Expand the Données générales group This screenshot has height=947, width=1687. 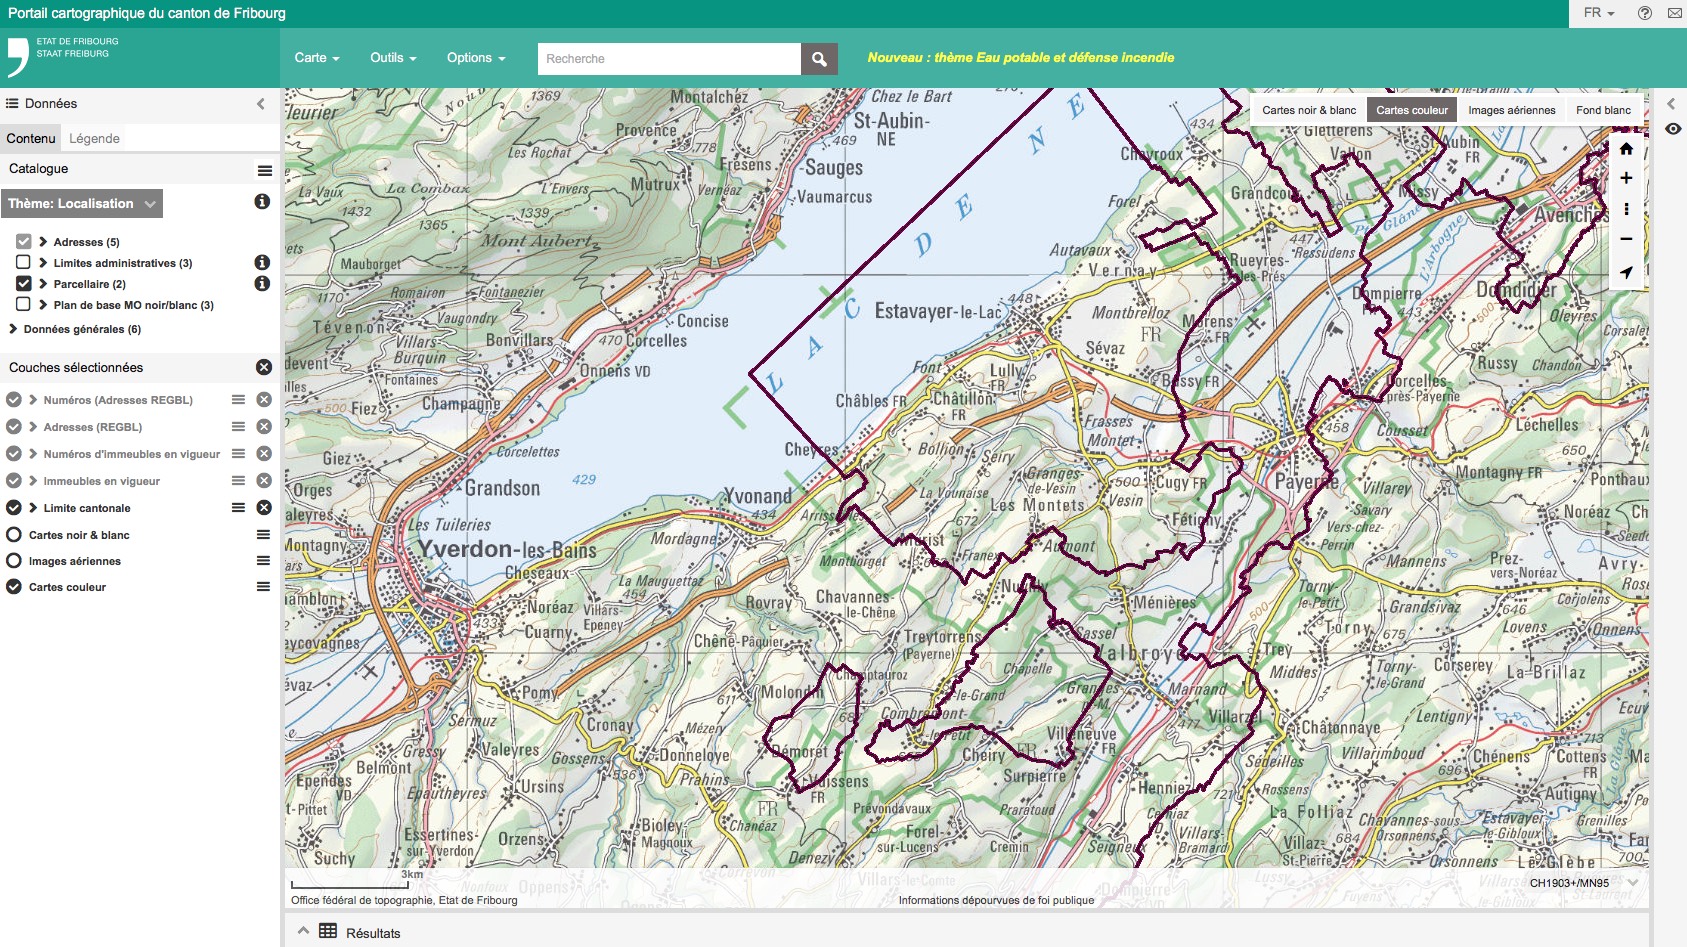tap(14, 329)
